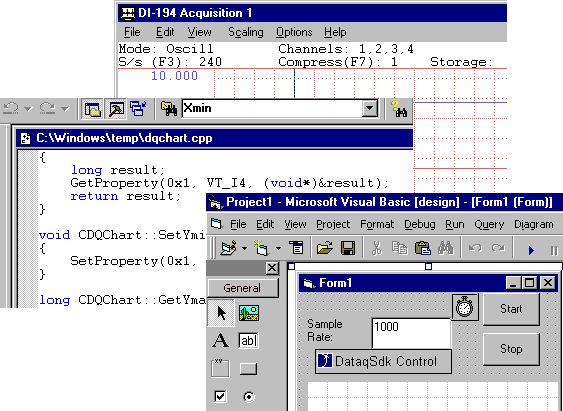
Task: Select the Label tool in toolbox
Action: (x=220, y=340)
